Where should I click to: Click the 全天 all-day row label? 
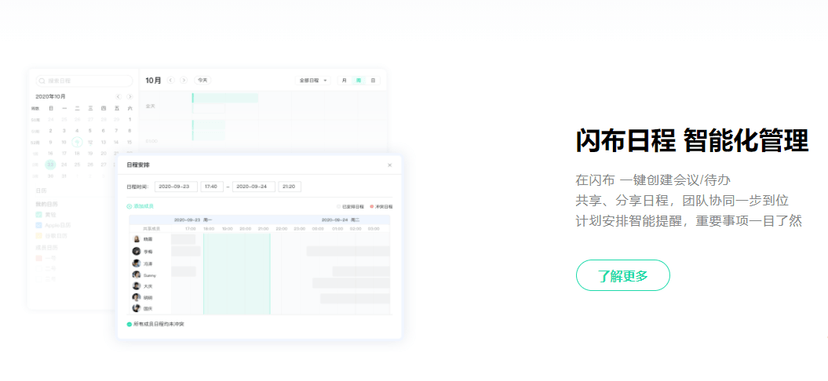pos(150,106)
